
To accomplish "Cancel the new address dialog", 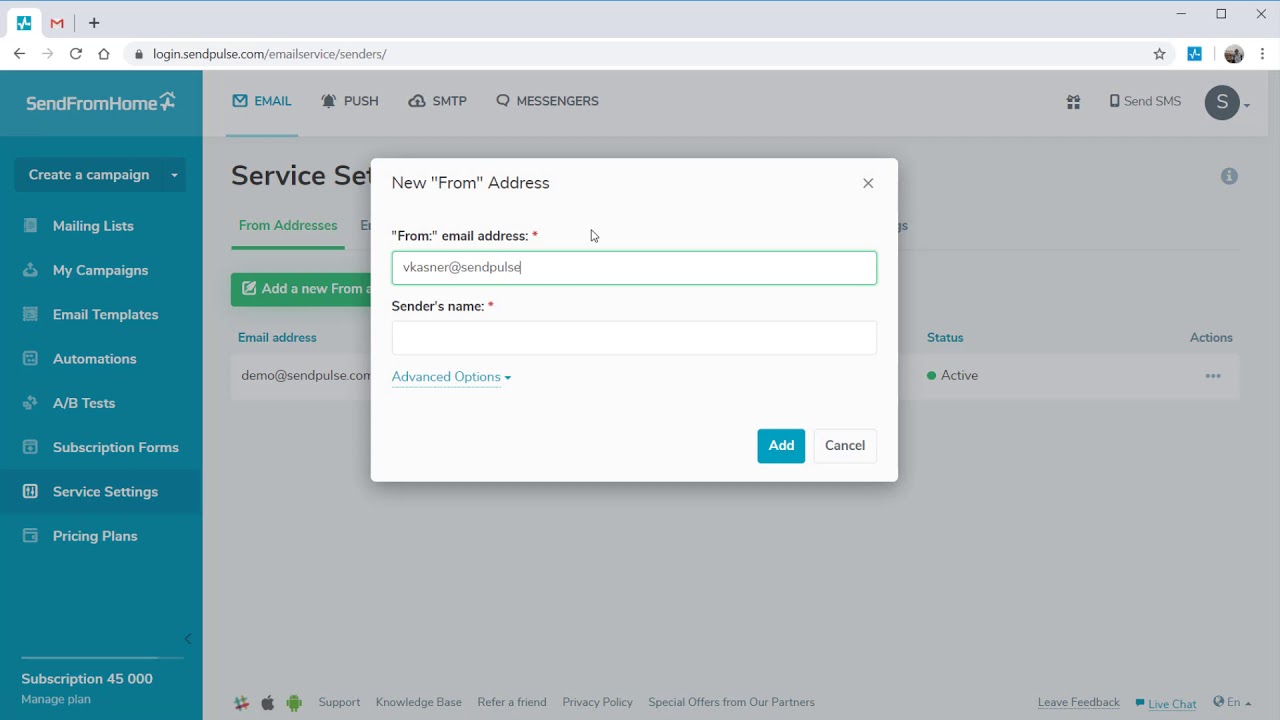I will [845, 446].
